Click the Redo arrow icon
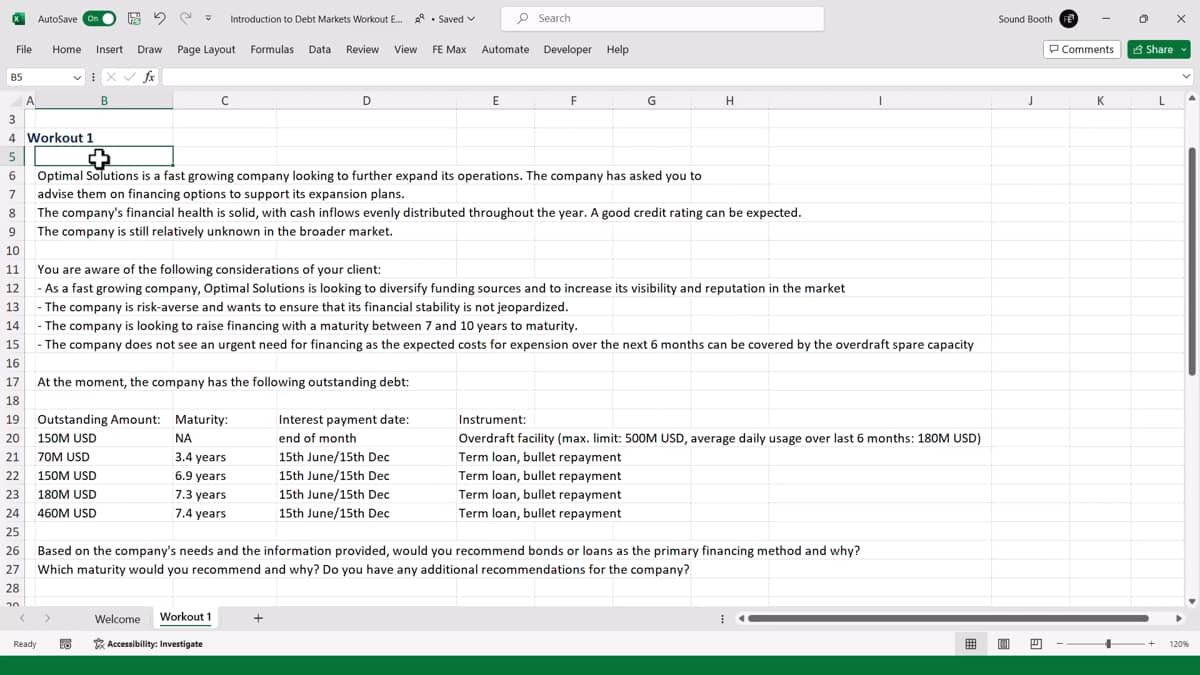This screenshot has height=675, width=1200. click(186, 19)
